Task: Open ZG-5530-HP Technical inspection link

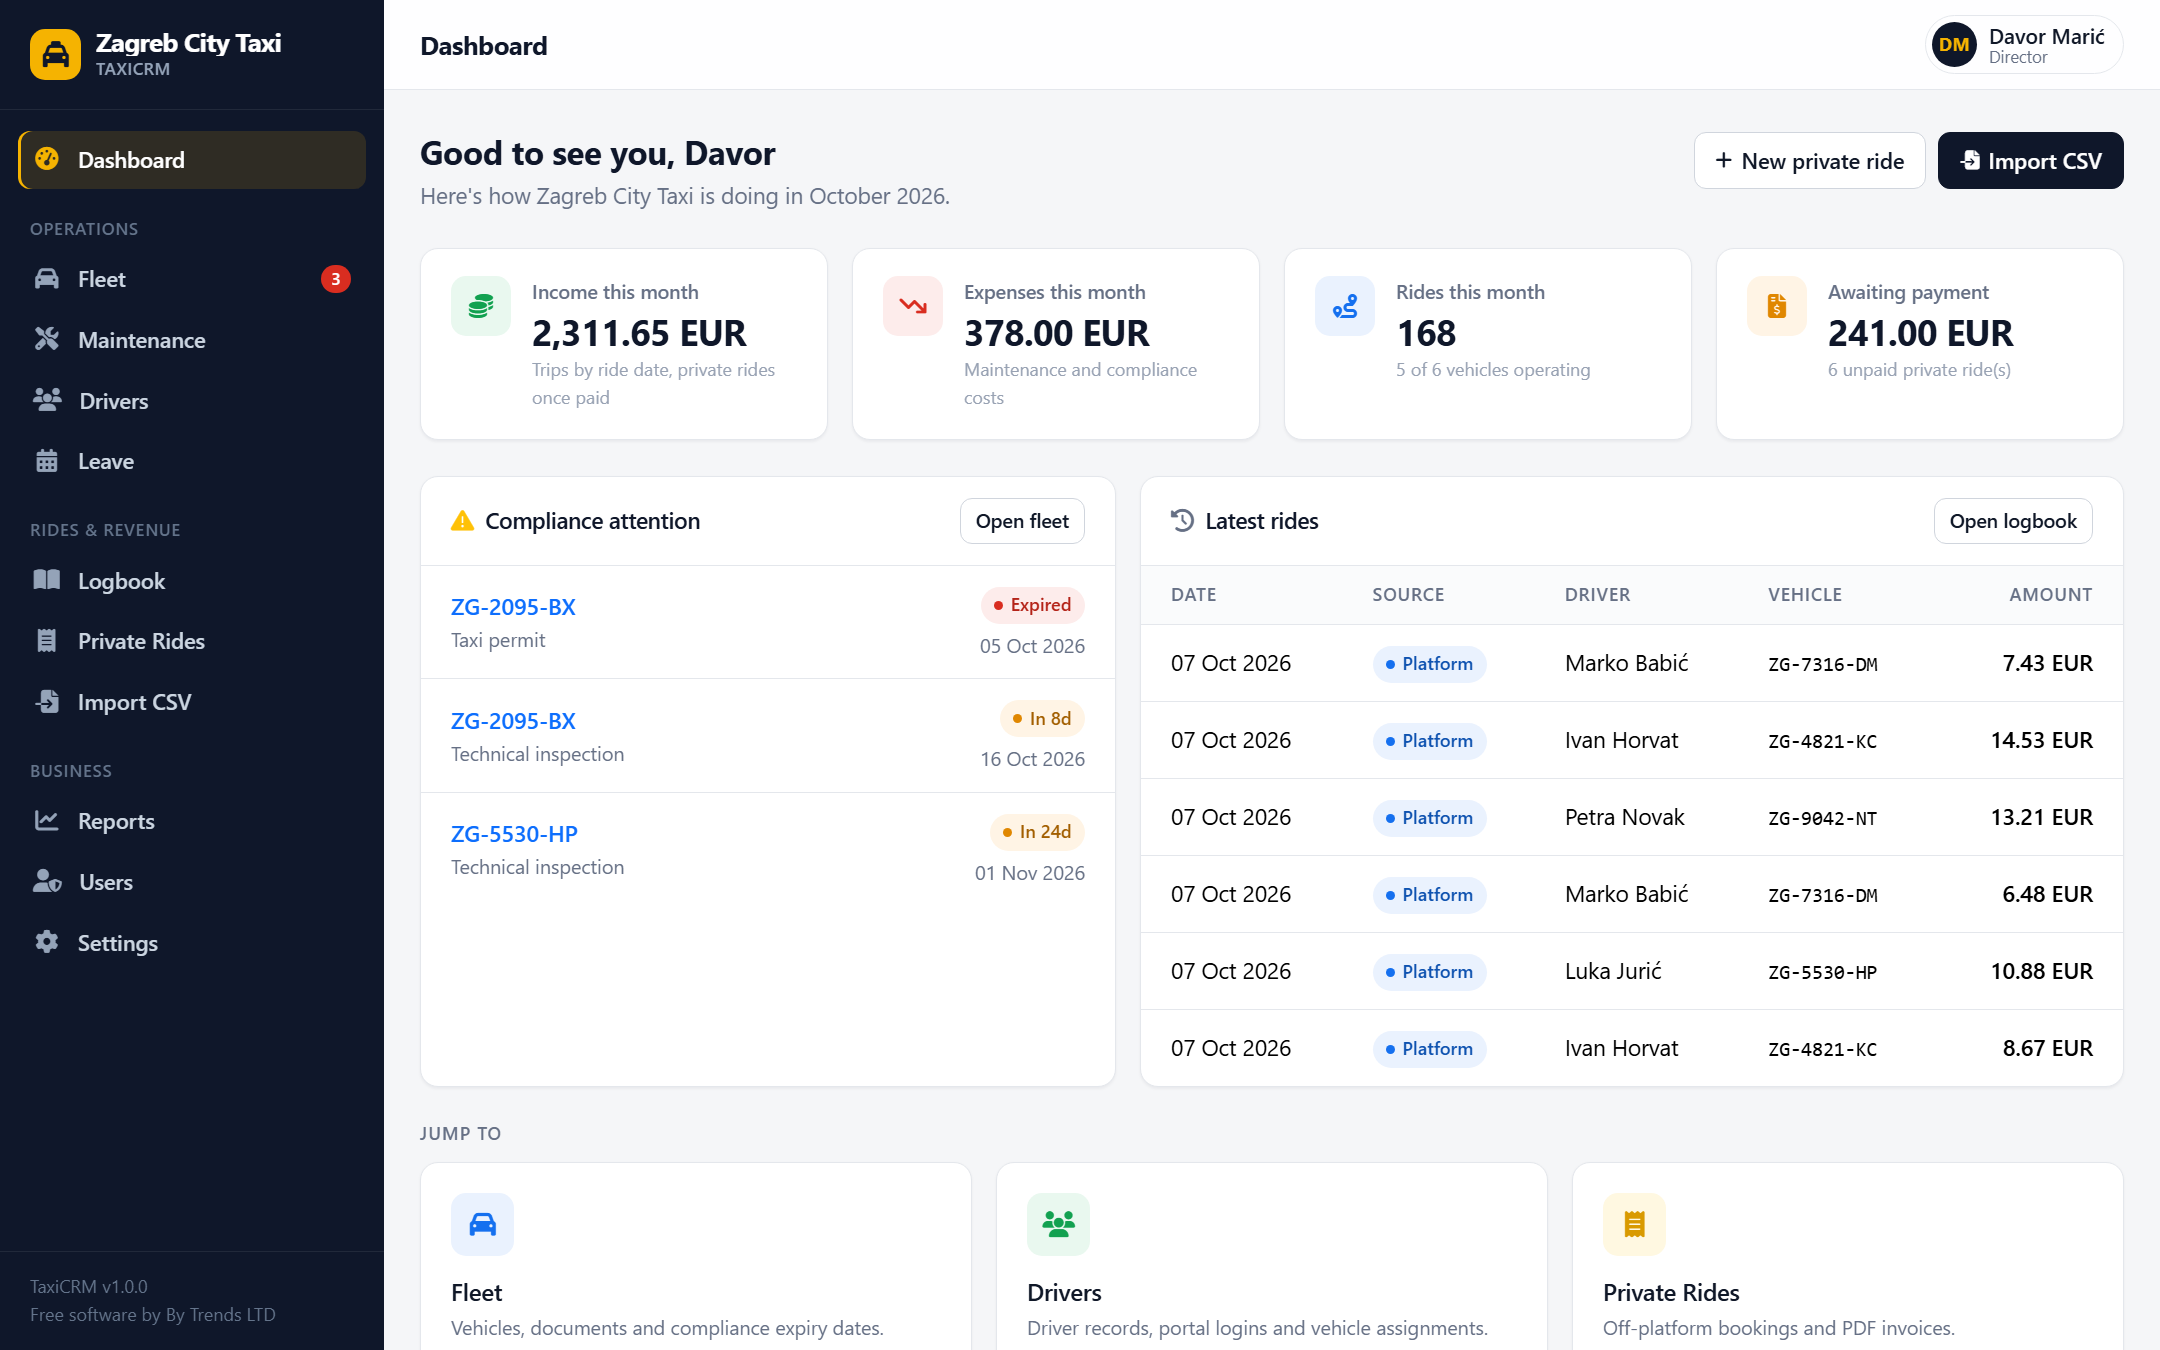Action: click(514, 834)
